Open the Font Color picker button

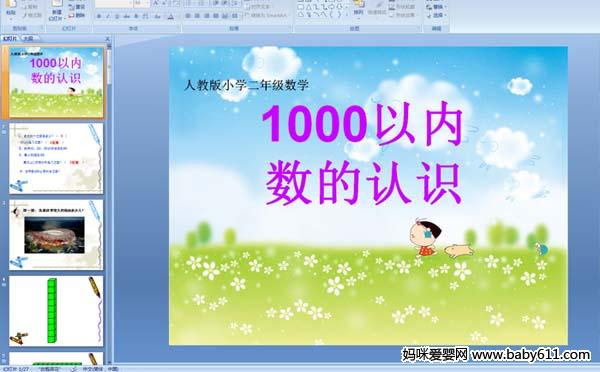pyautogui.click(x=171, y=16)
